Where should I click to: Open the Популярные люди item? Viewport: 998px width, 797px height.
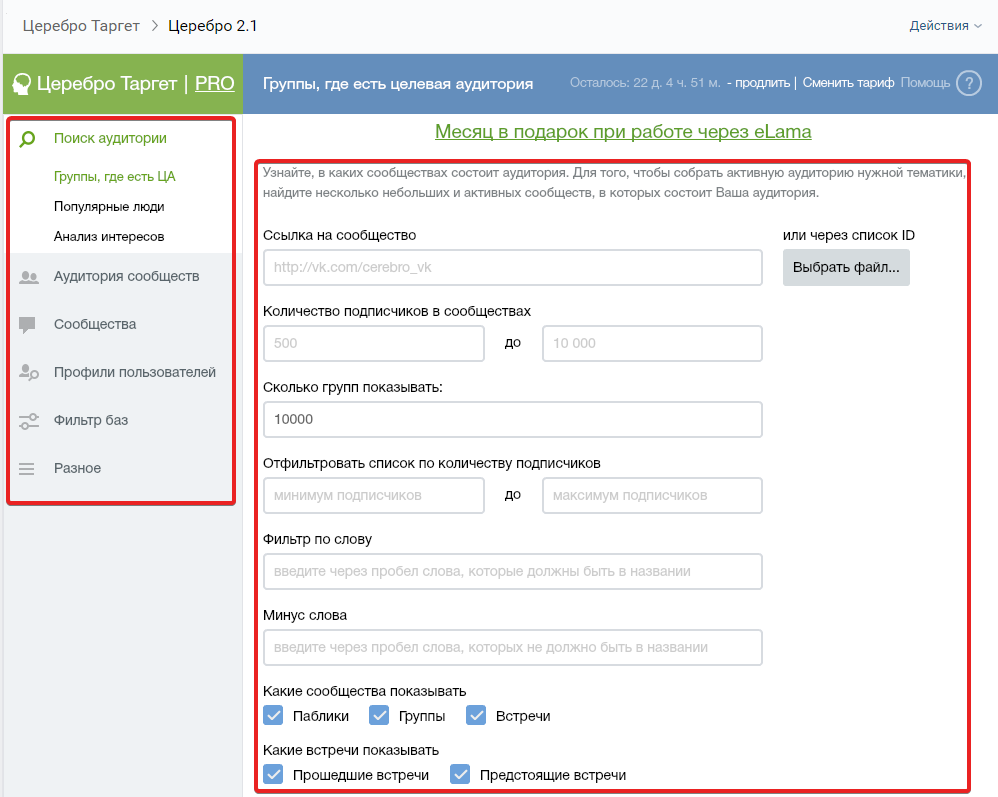(x=109, y=206)
